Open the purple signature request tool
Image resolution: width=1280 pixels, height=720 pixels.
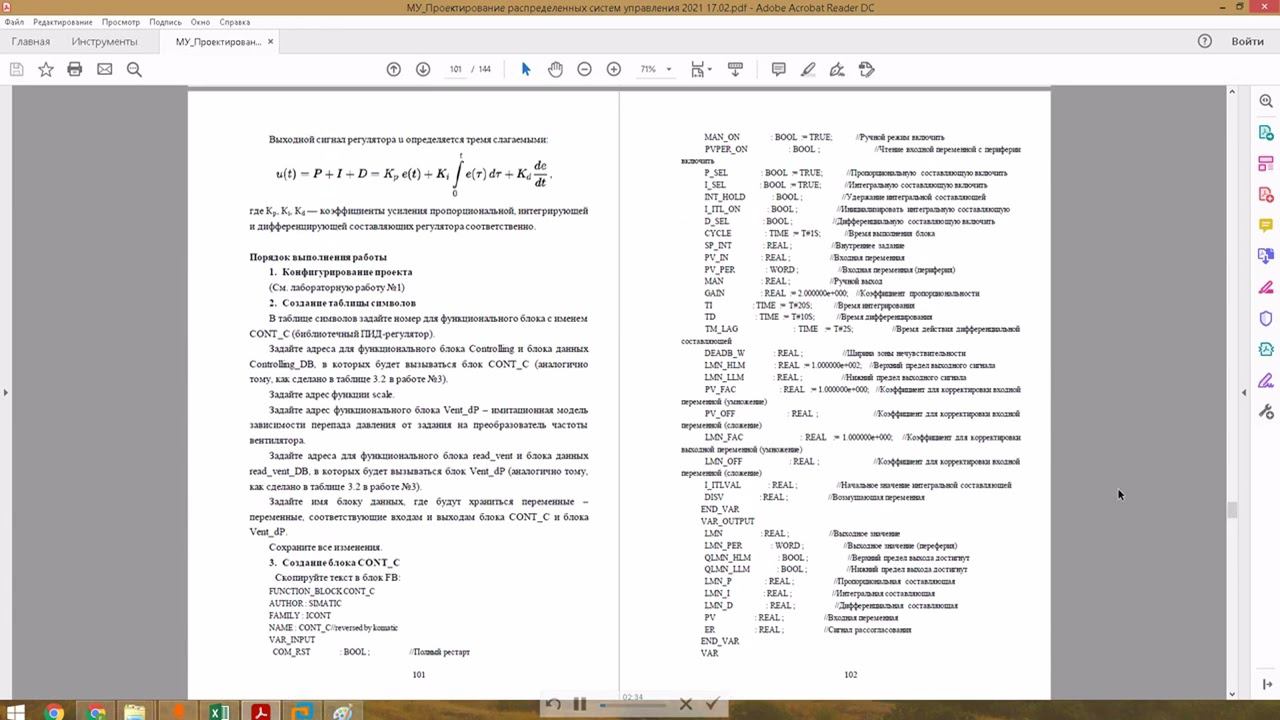pos(1266,380)
